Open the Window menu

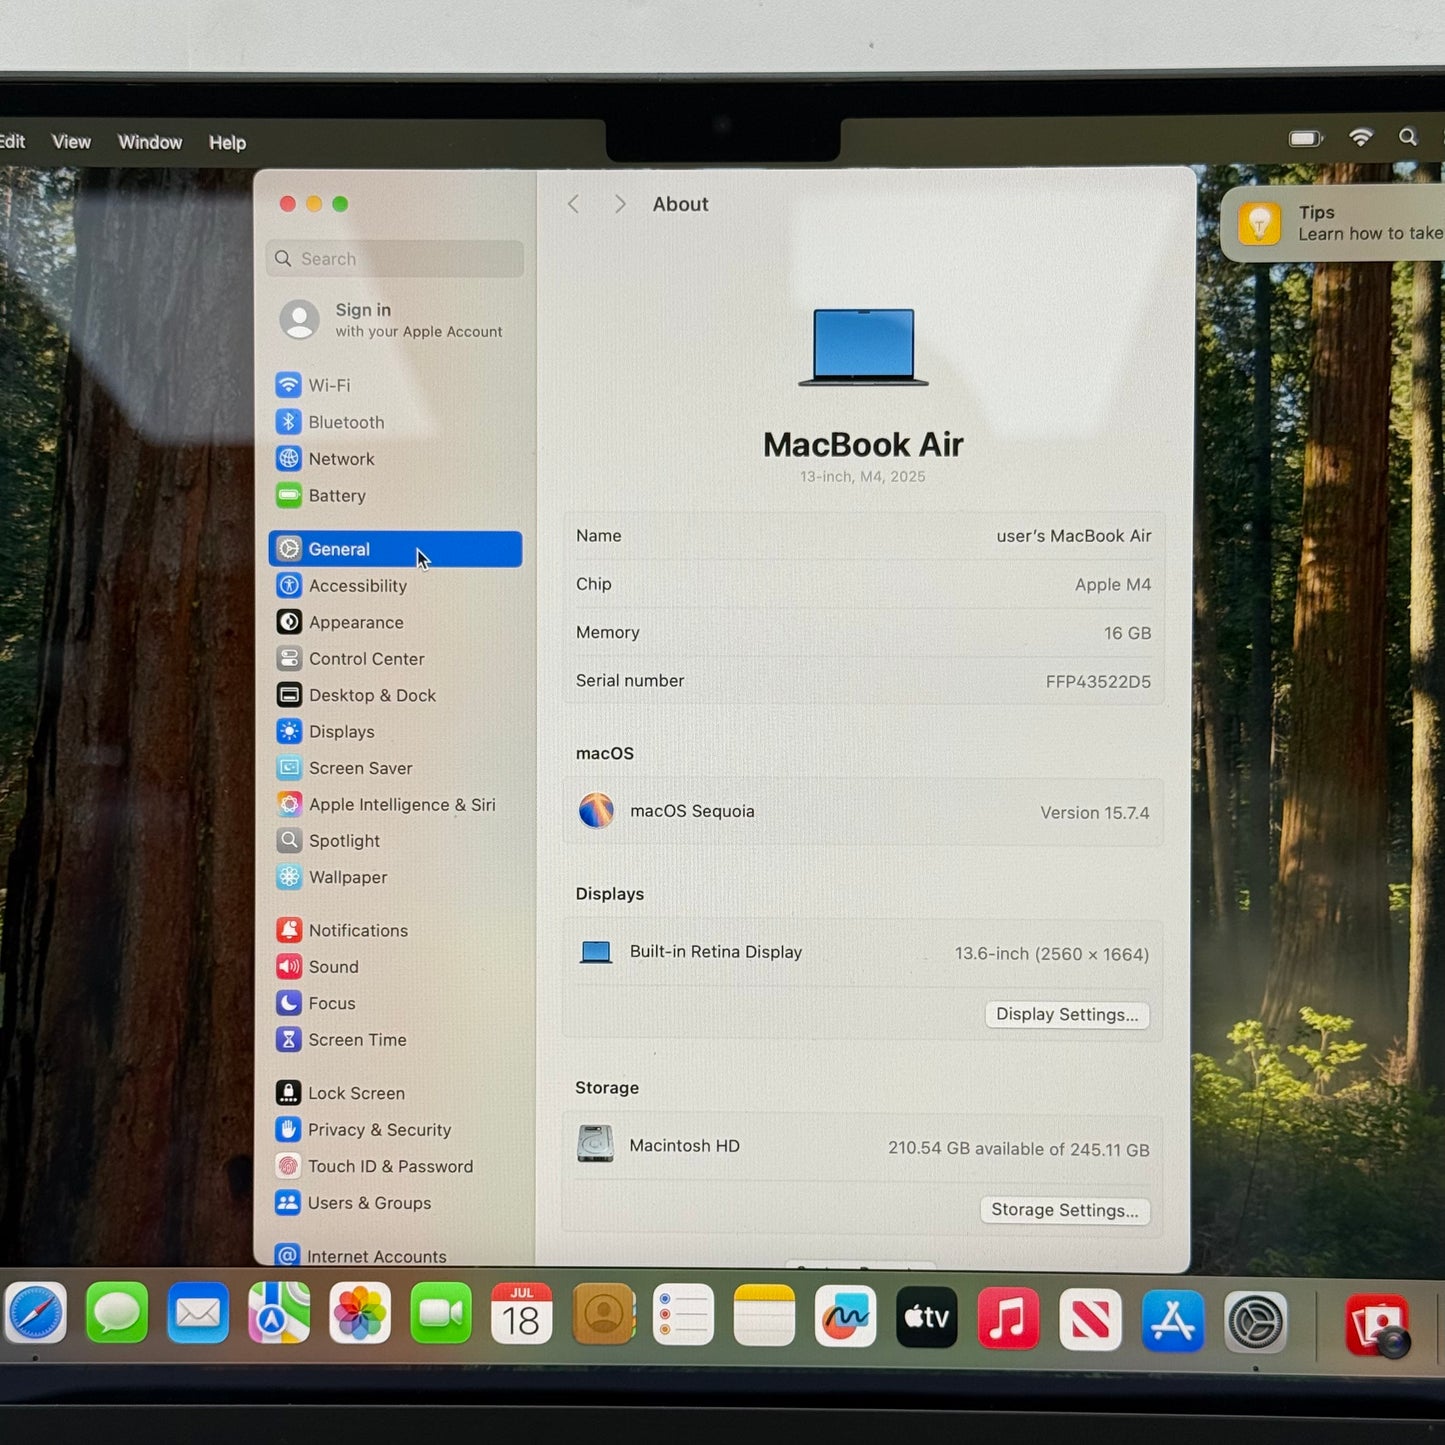[x=150, y=142]
